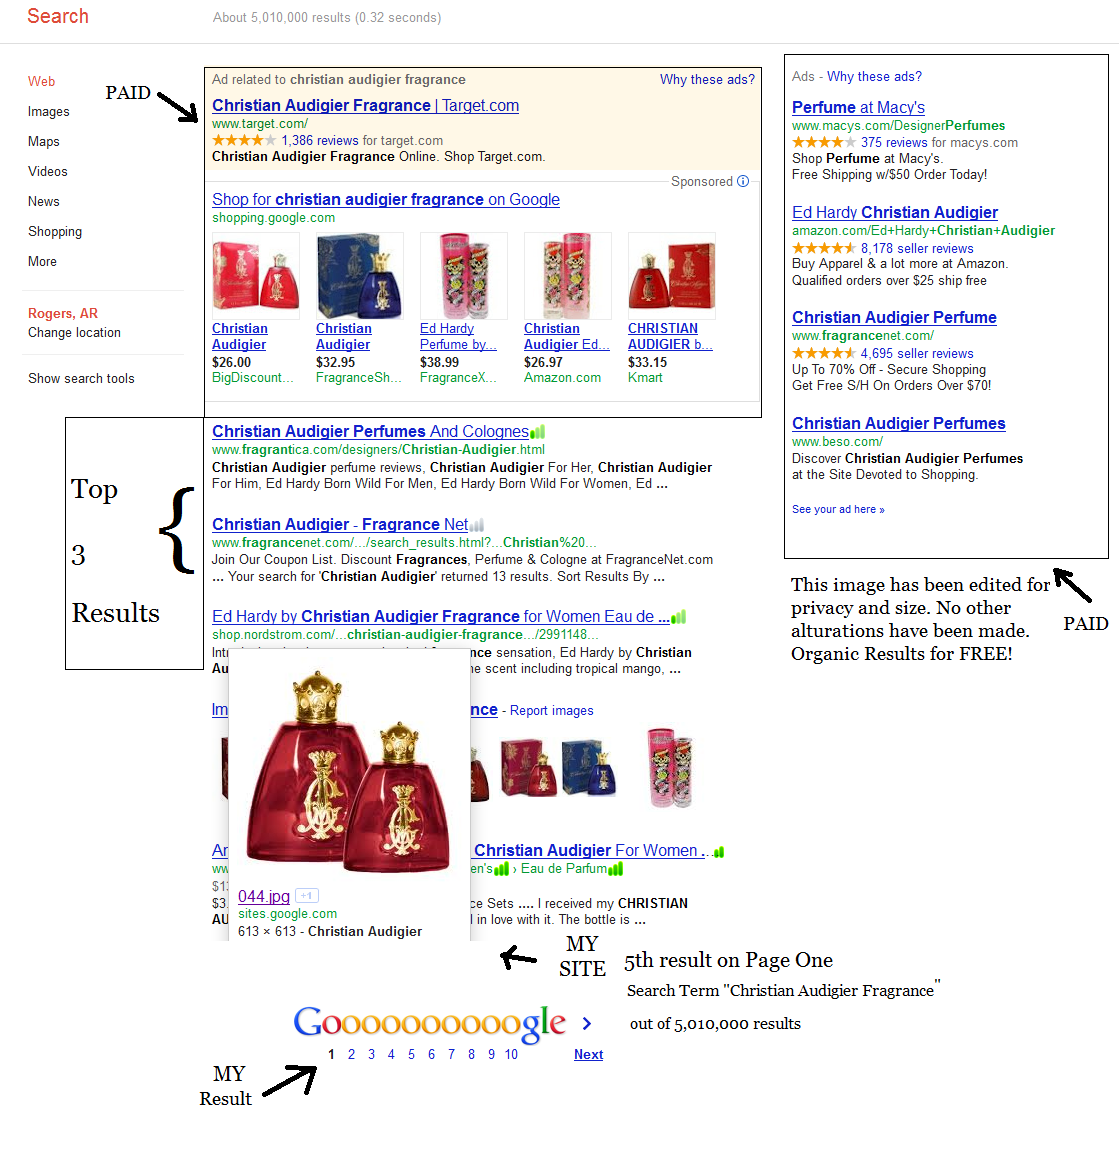Expand Show search tools

pos(82,379)
